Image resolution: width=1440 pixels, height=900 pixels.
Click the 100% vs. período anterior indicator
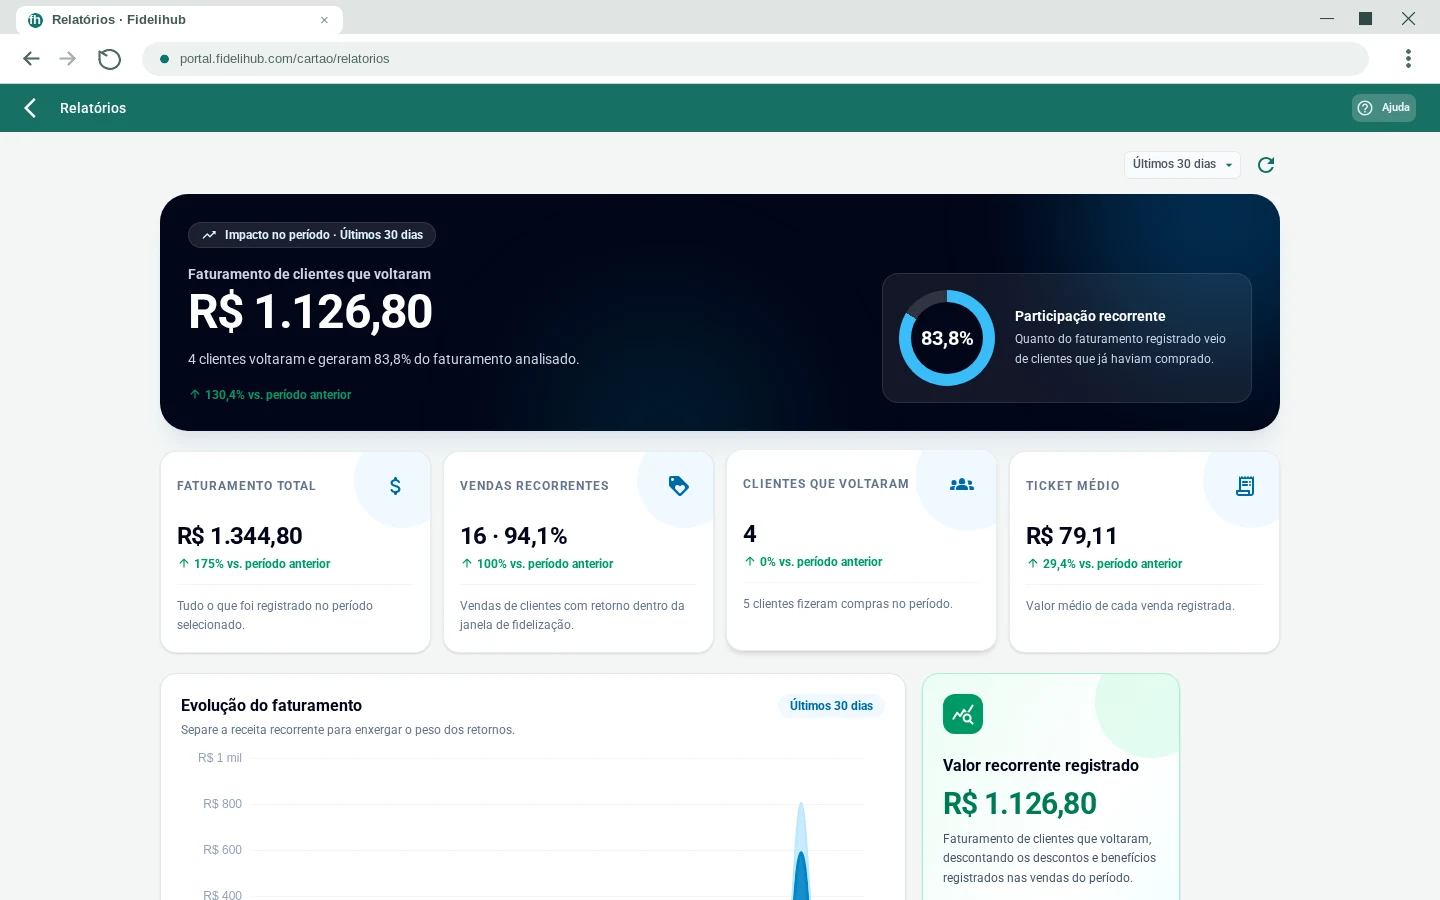(x=537, y=564)
